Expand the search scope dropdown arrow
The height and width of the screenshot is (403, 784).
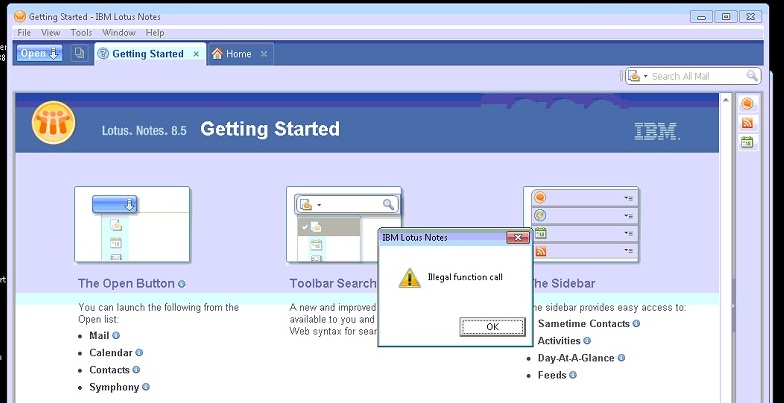646,76
